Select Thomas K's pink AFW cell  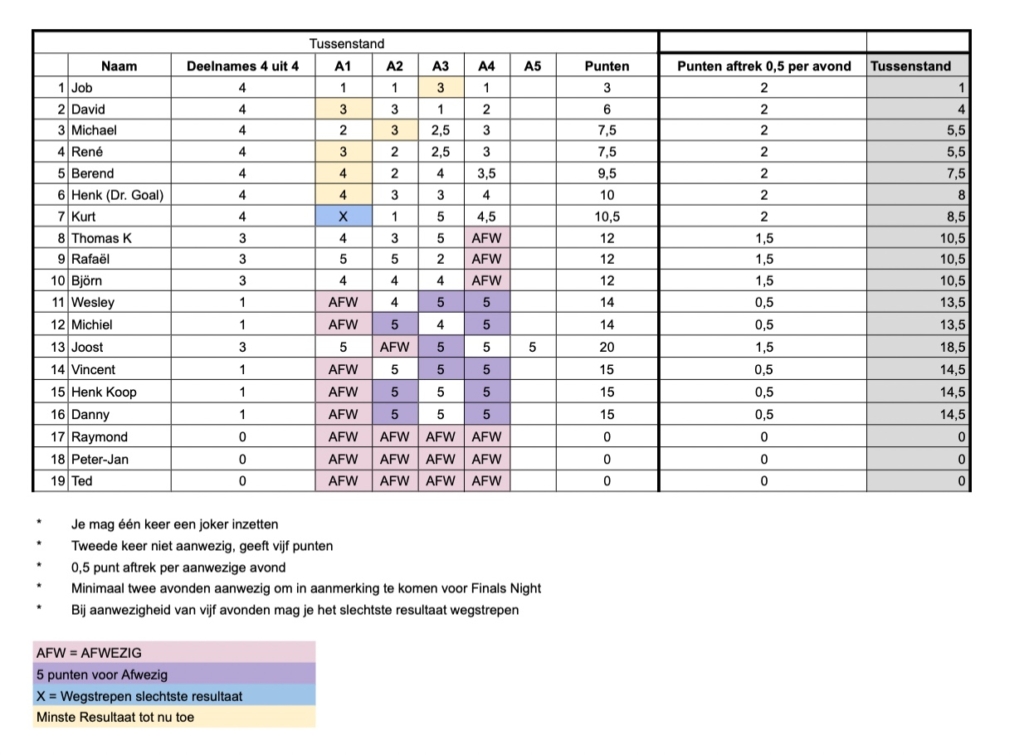[487, 238]
